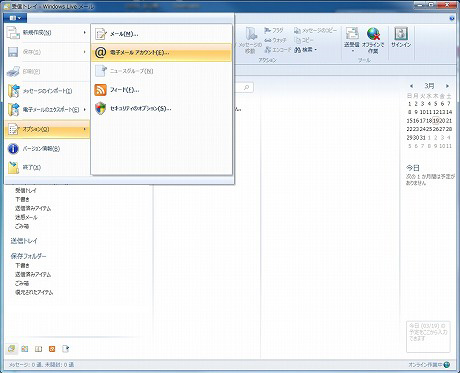Open the 検索 binoculars dropdown
This screenshot has width=460, height=373.
306,50
